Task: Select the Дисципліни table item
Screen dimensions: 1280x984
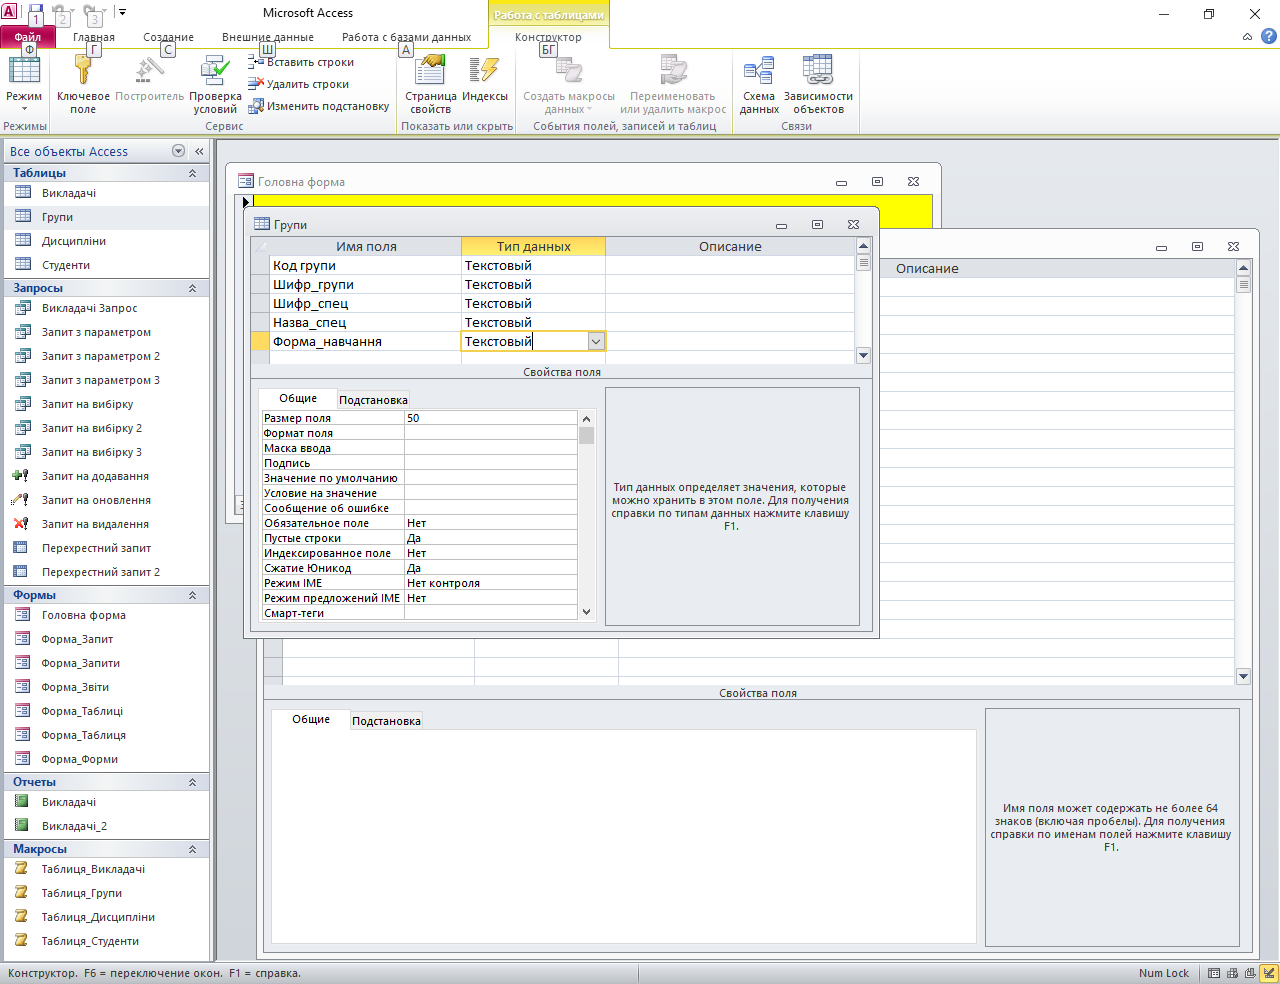Action: 105,241
